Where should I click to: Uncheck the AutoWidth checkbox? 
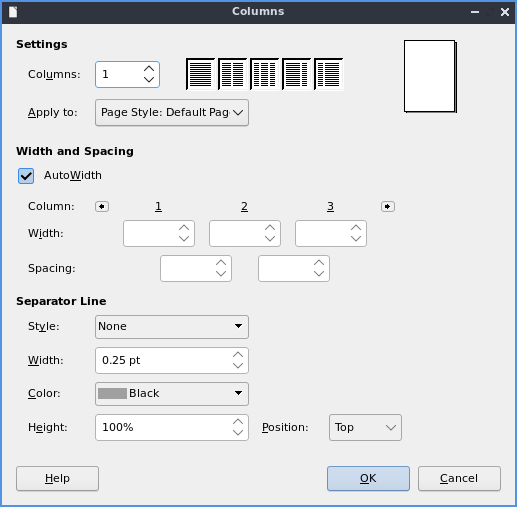26,176
